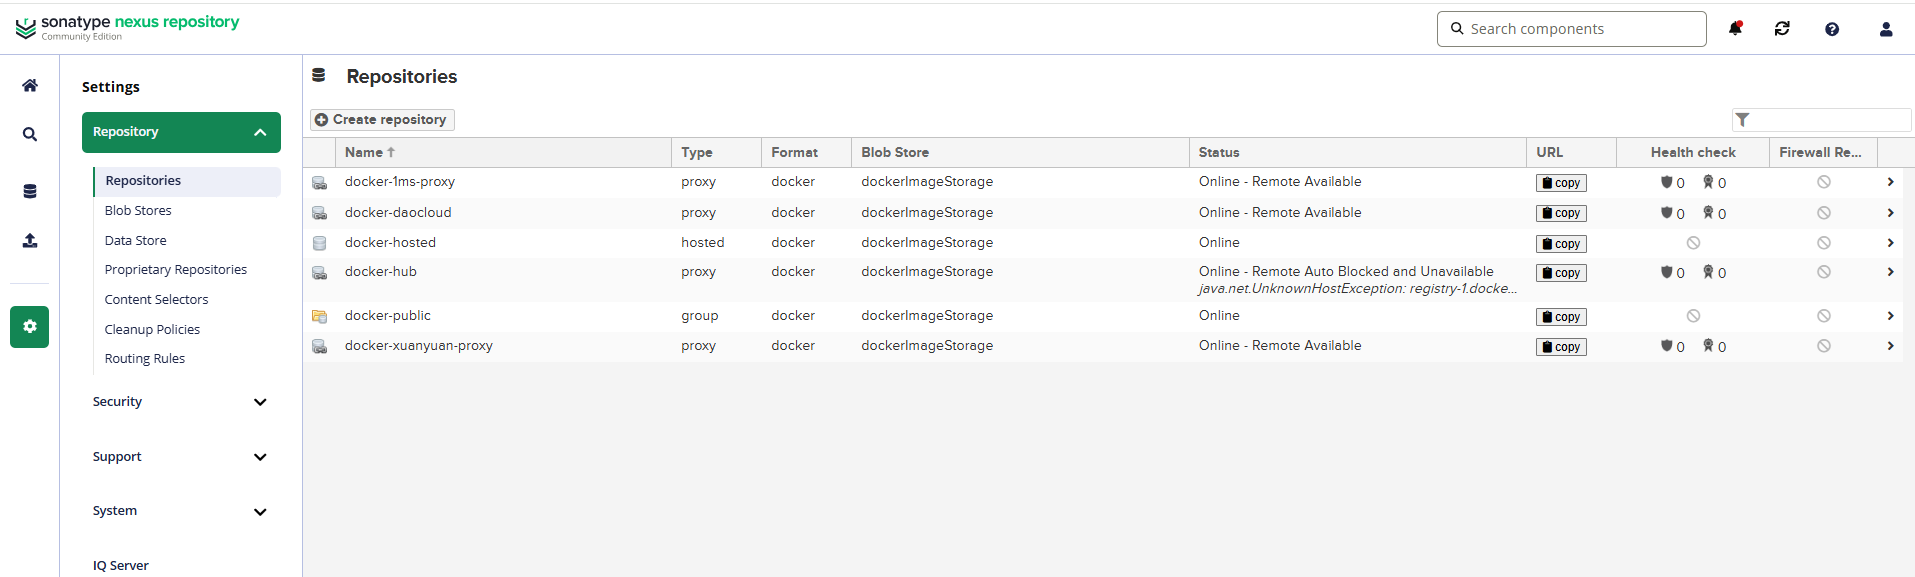Open the upload icon in the left sidebar
The image size is (1915, 577).
[30, 240]
